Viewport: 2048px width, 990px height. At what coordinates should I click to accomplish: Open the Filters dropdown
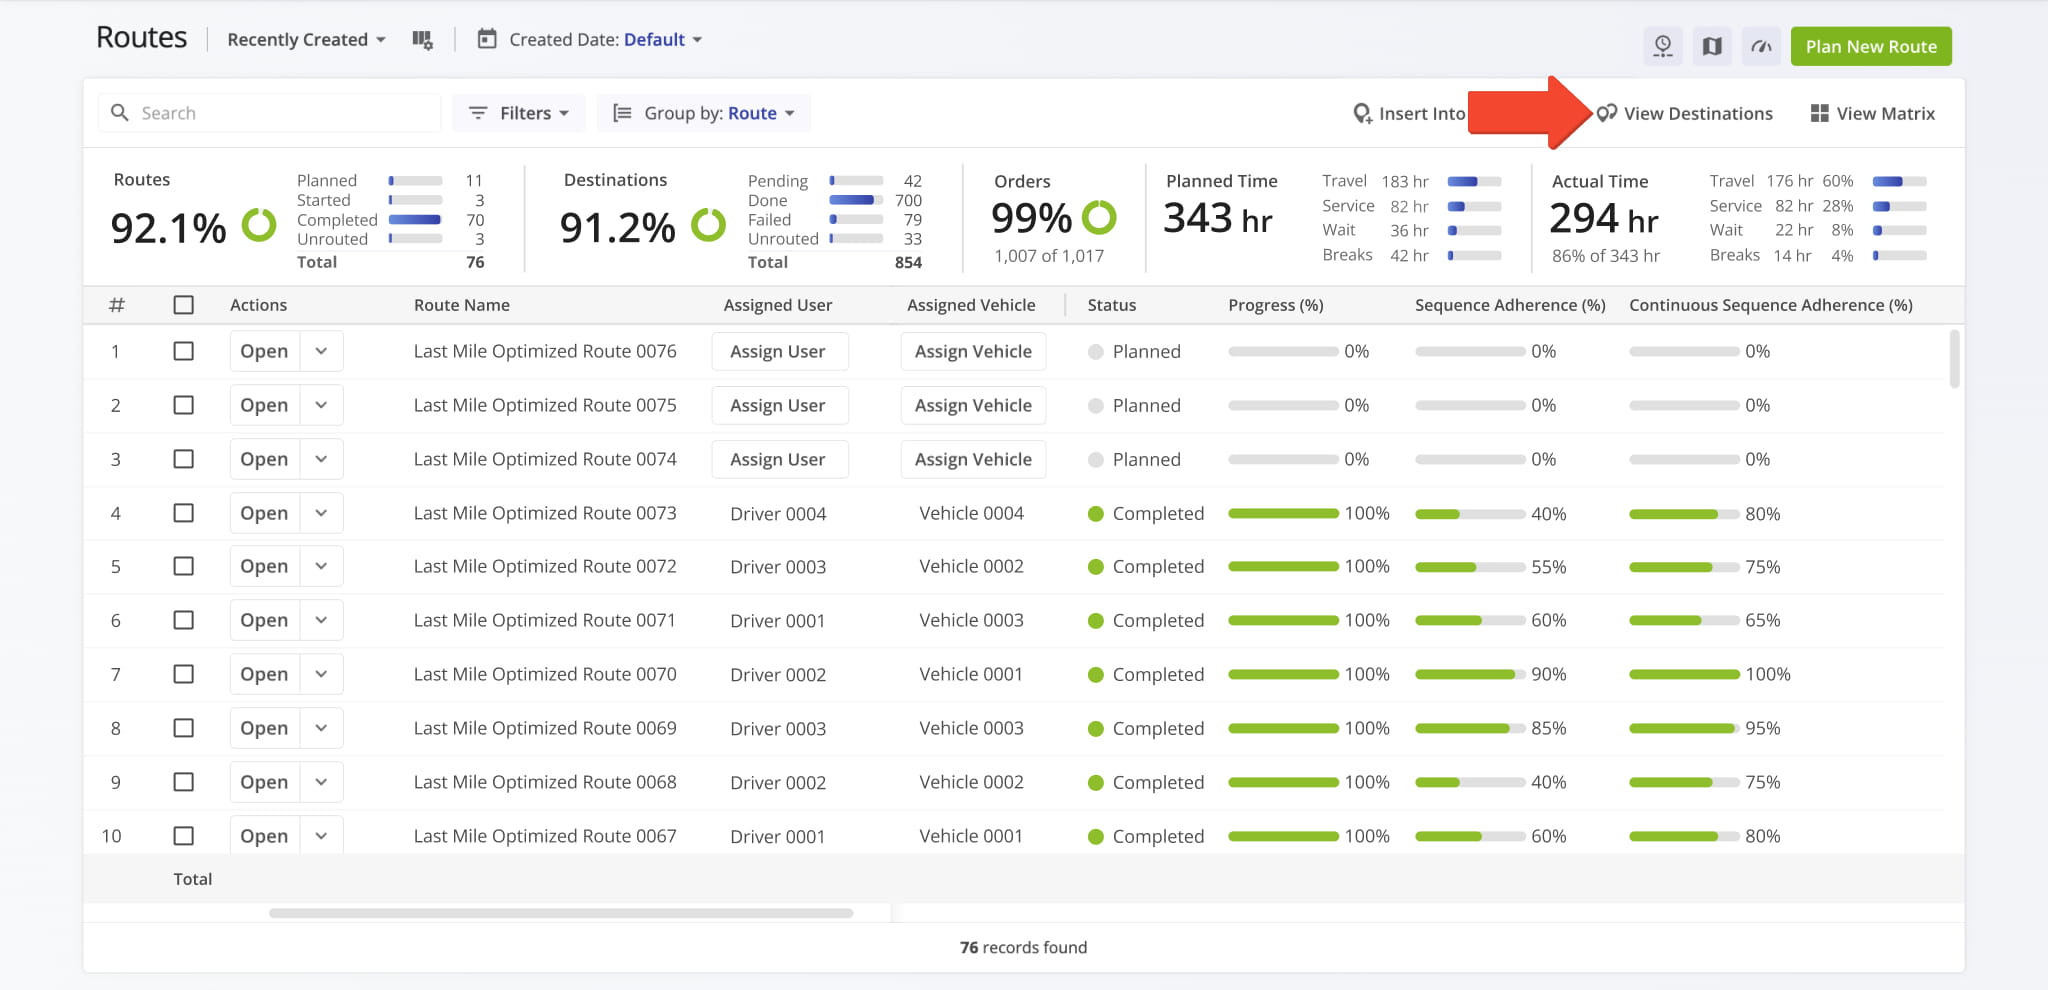520,113
